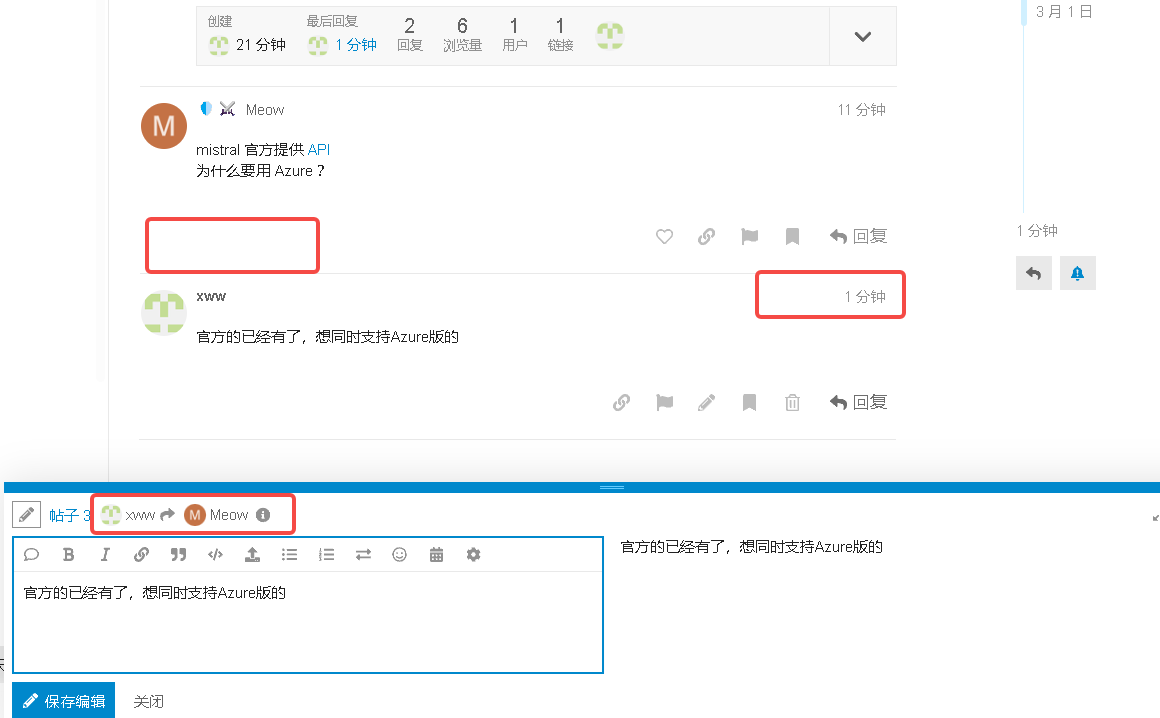Click inside the composer text area
1160x718 pixels.
pos(308,621)
